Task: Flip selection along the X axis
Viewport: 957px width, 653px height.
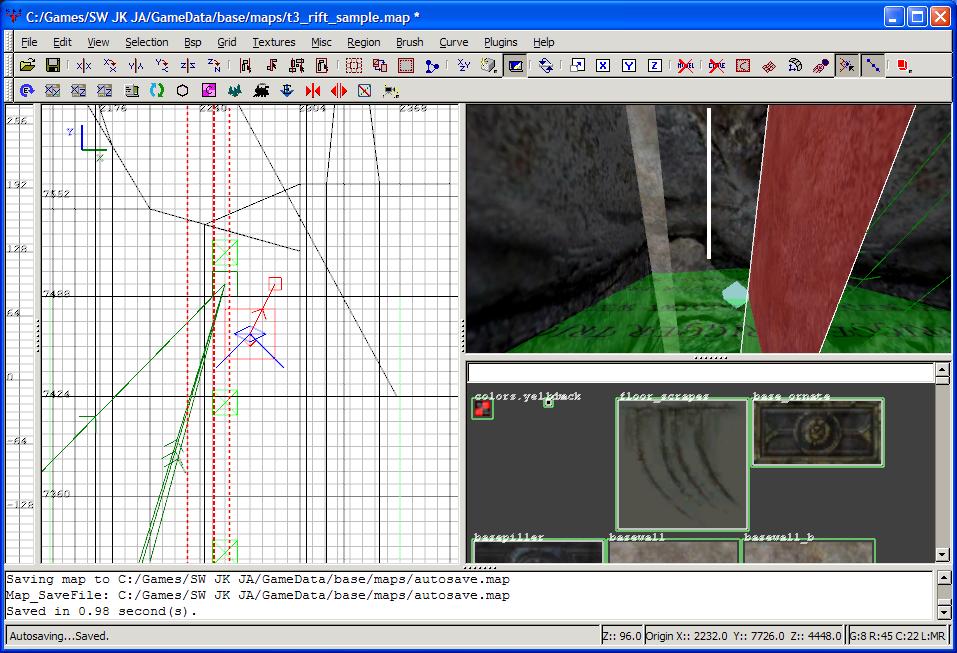Action: [x=84, y=65]
